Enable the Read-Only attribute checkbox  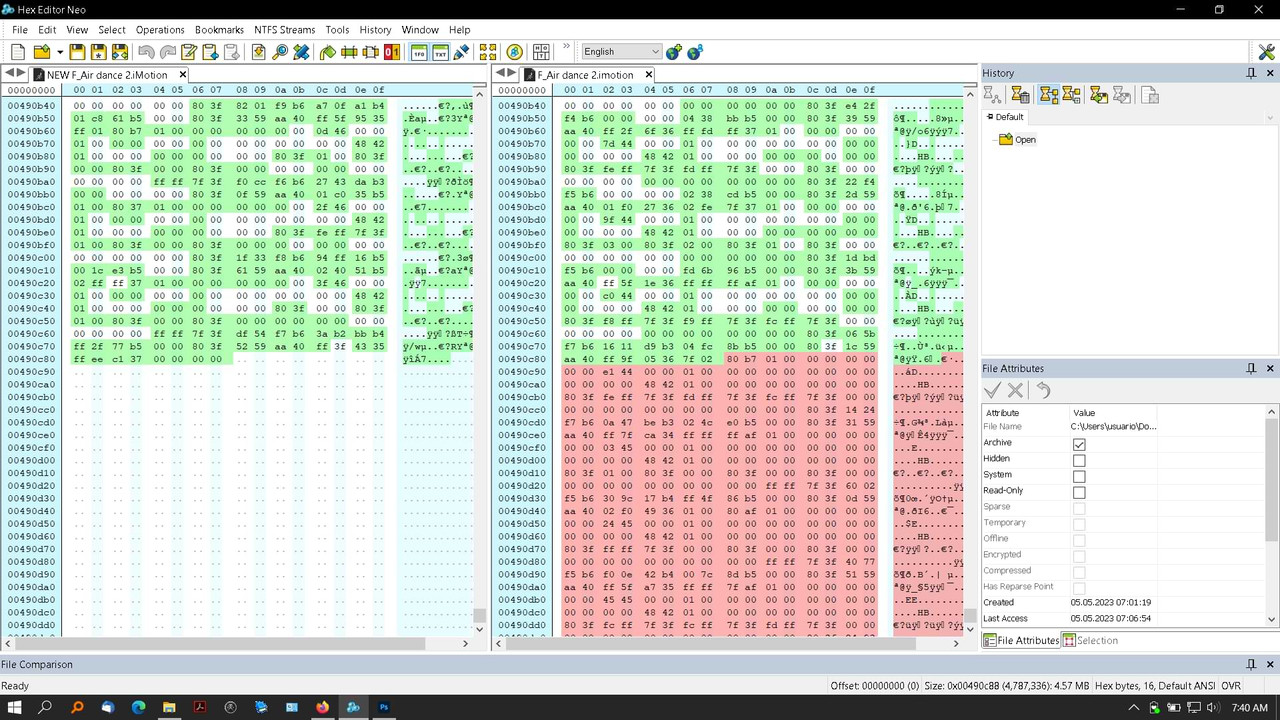(x=1079, y=492)
